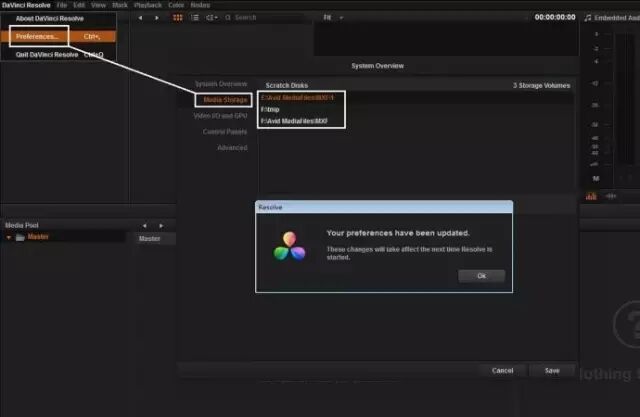Viewport: 640px width, 417px height.
Task: Select the third Avid MediaFiles scratch disk row
Action: 294,121
